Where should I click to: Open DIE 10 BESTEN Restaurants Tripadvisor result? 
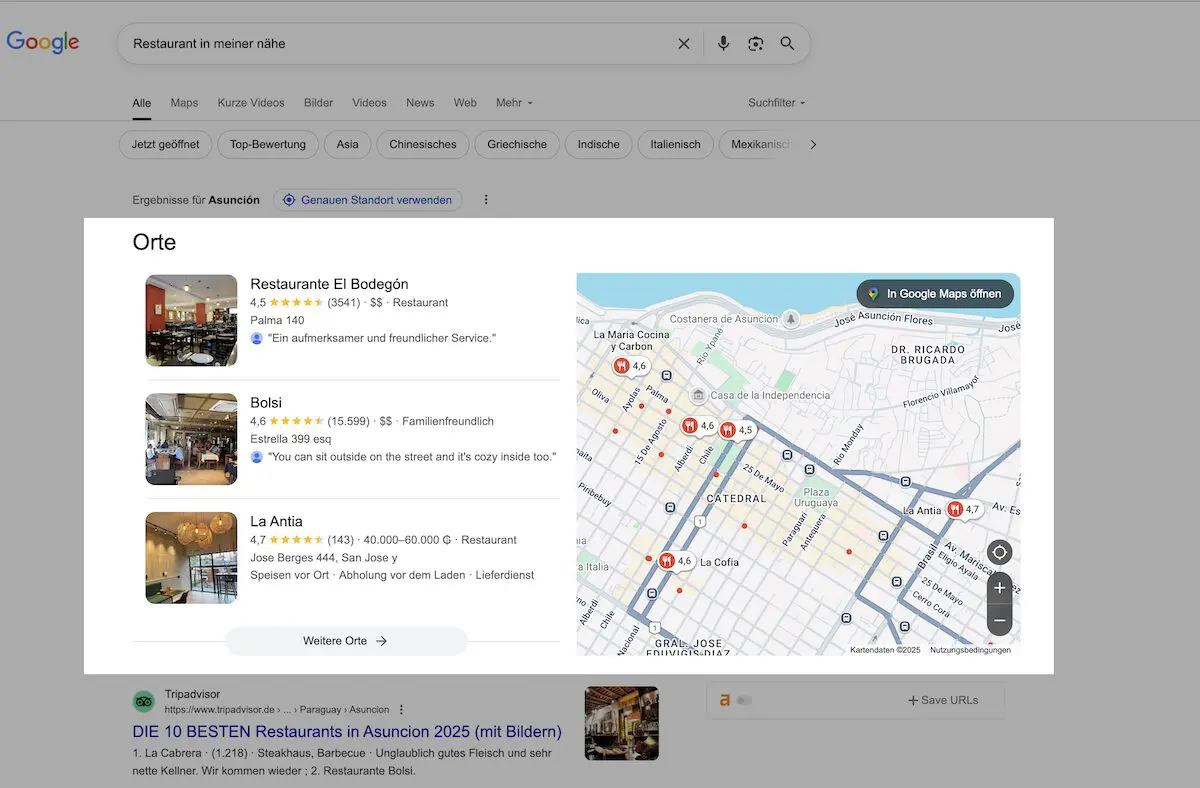(347, 732)
